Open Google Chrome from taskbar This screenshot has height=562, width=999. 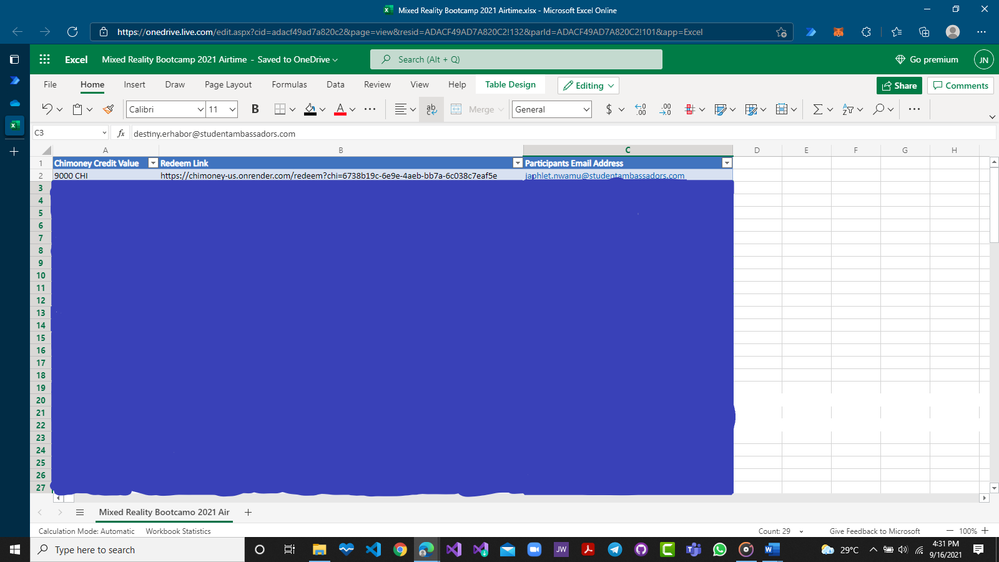click(400, 549)
